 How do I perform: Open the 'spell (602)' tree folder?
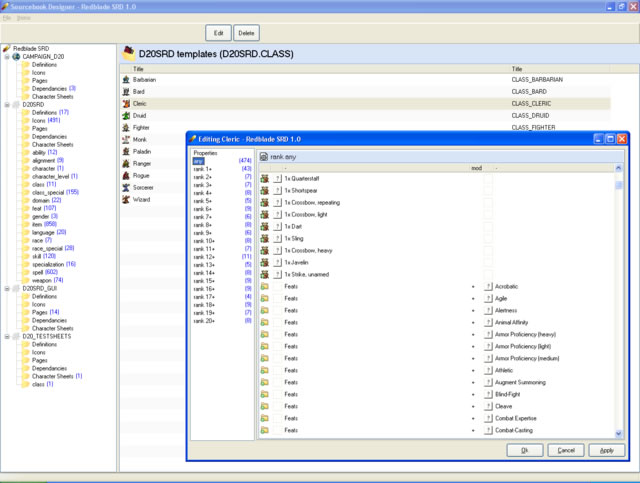click(x=45, y=272)
